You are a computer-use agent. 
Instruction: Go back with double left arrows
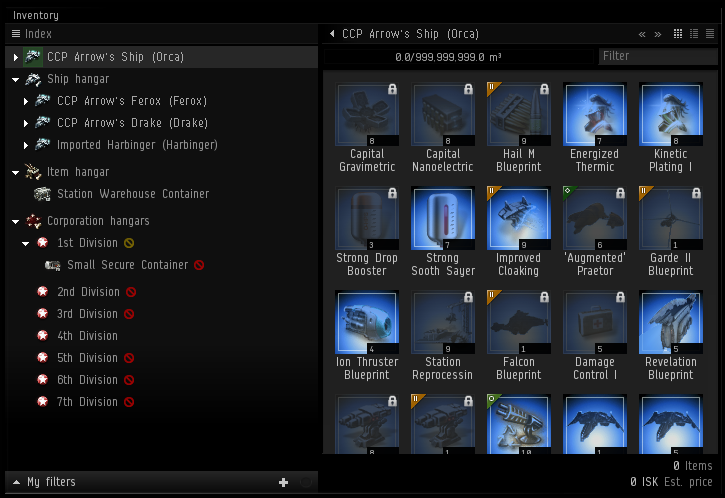click(642, 34)
